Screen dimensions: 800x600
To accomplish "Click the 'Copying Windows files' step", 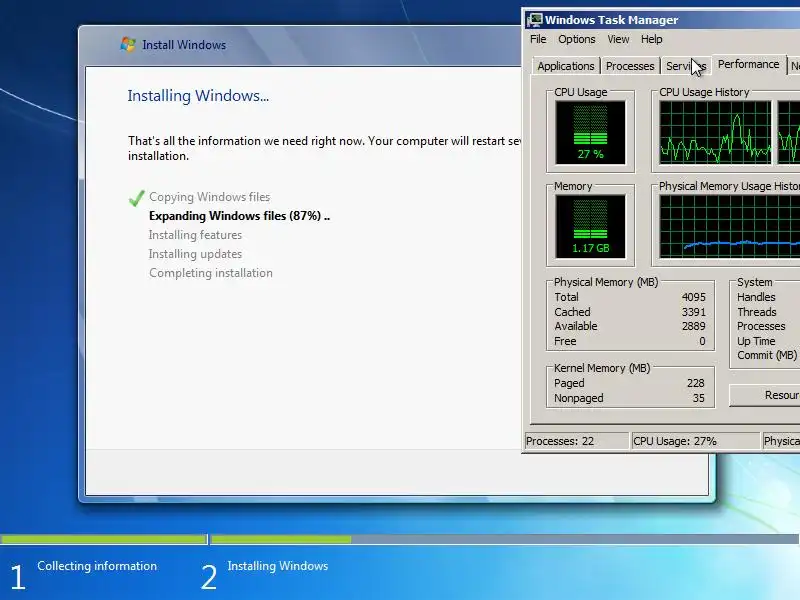I will click(210, 197).
